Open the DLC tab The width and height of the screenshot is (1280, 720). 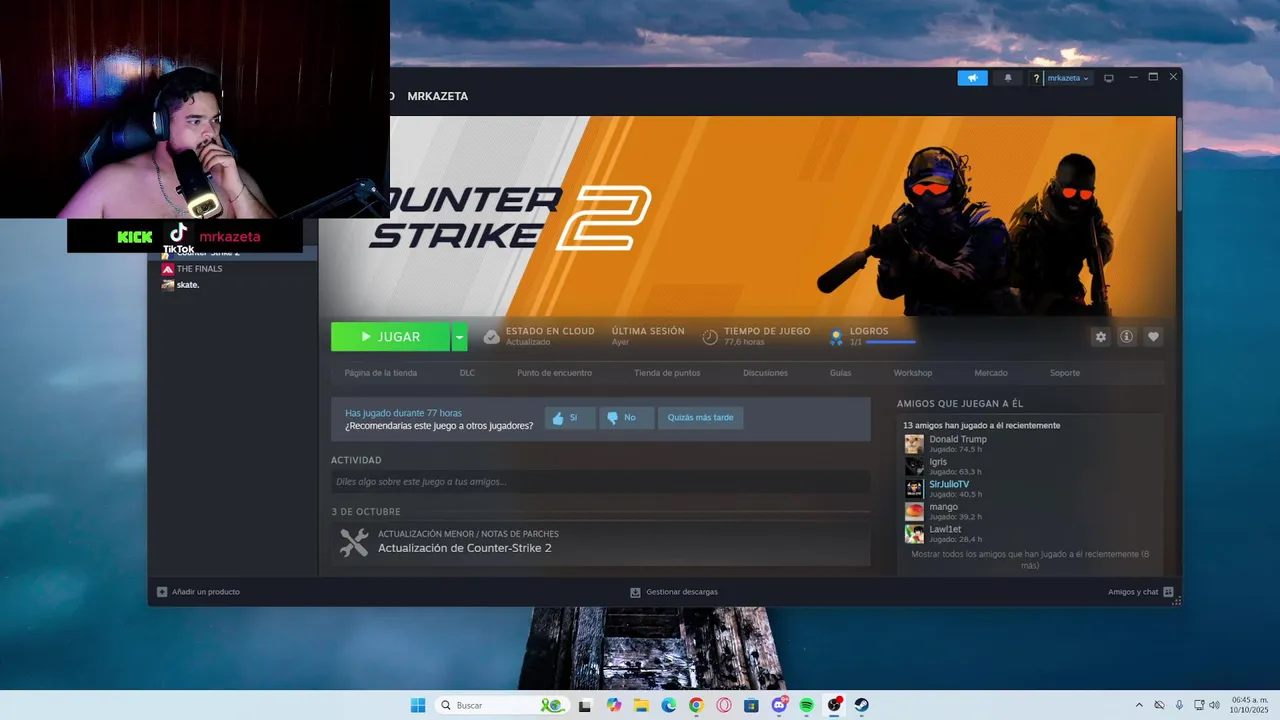[x=467, y=373]
